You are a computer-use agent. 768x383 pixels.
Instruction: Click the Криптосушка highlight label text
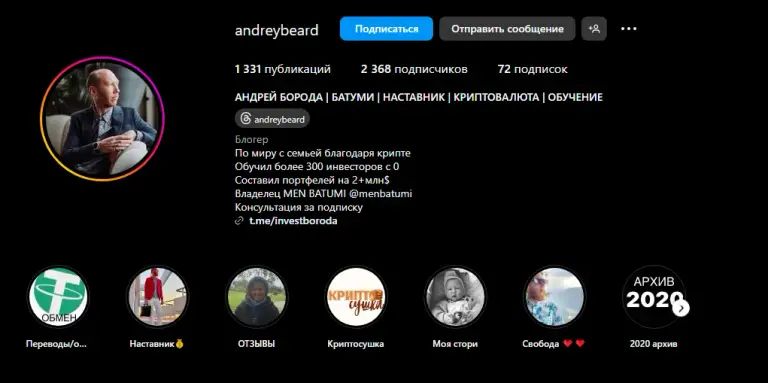pos(356,344)
